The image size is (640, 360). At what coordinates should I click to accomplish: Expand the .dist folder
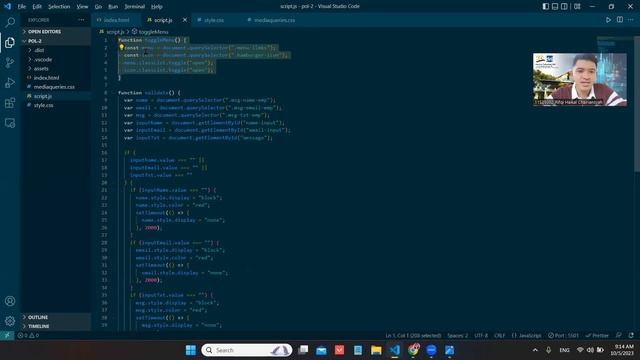click(56, 50)
